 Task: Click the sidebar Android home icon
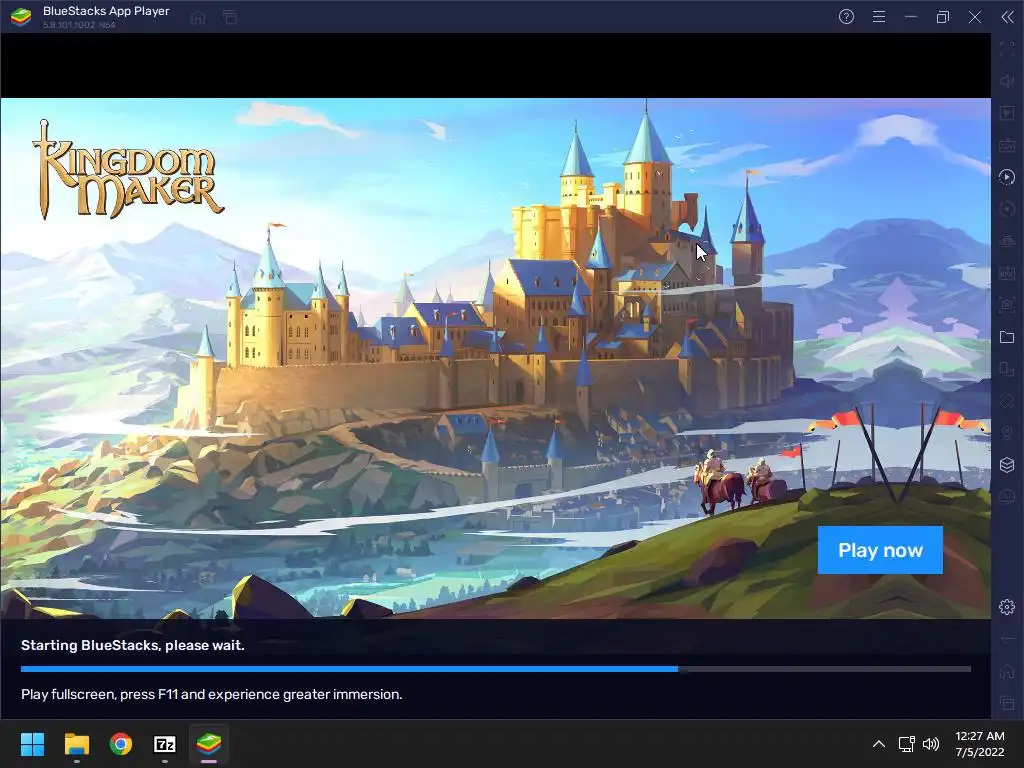(x=1007, y=671)
